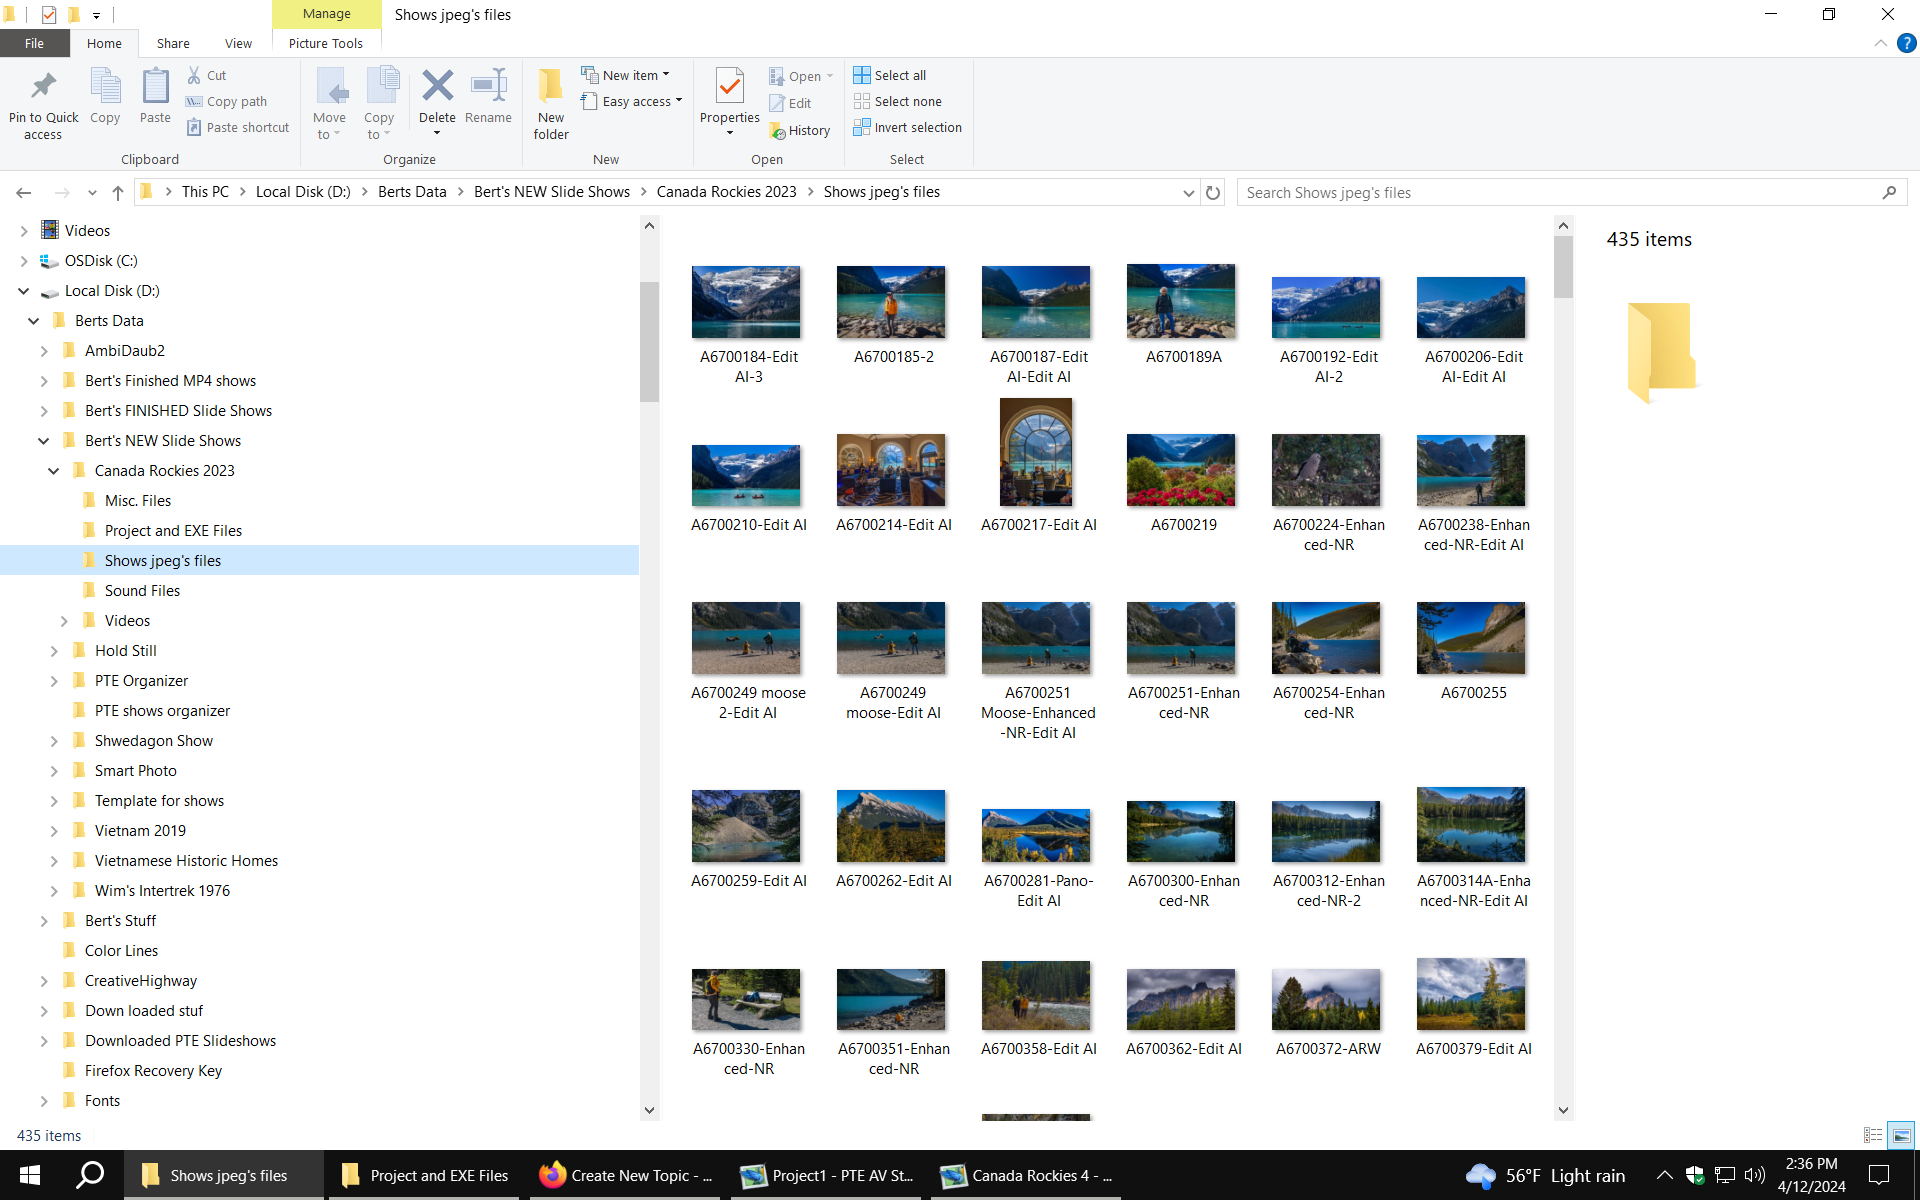The height and width of the screenshot is (1200, 1920).
Task: Click Pin to Quick access icon
Action: coord(43,88)
